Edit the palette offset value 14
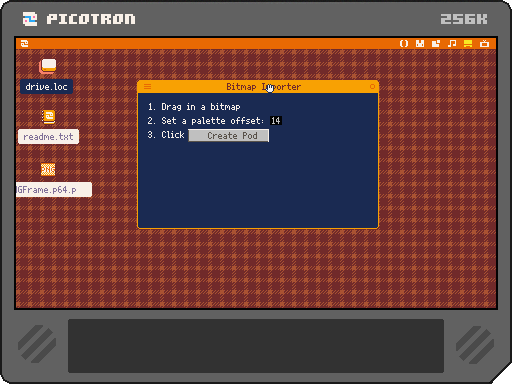512x384 pixels. tap(276, 121)
